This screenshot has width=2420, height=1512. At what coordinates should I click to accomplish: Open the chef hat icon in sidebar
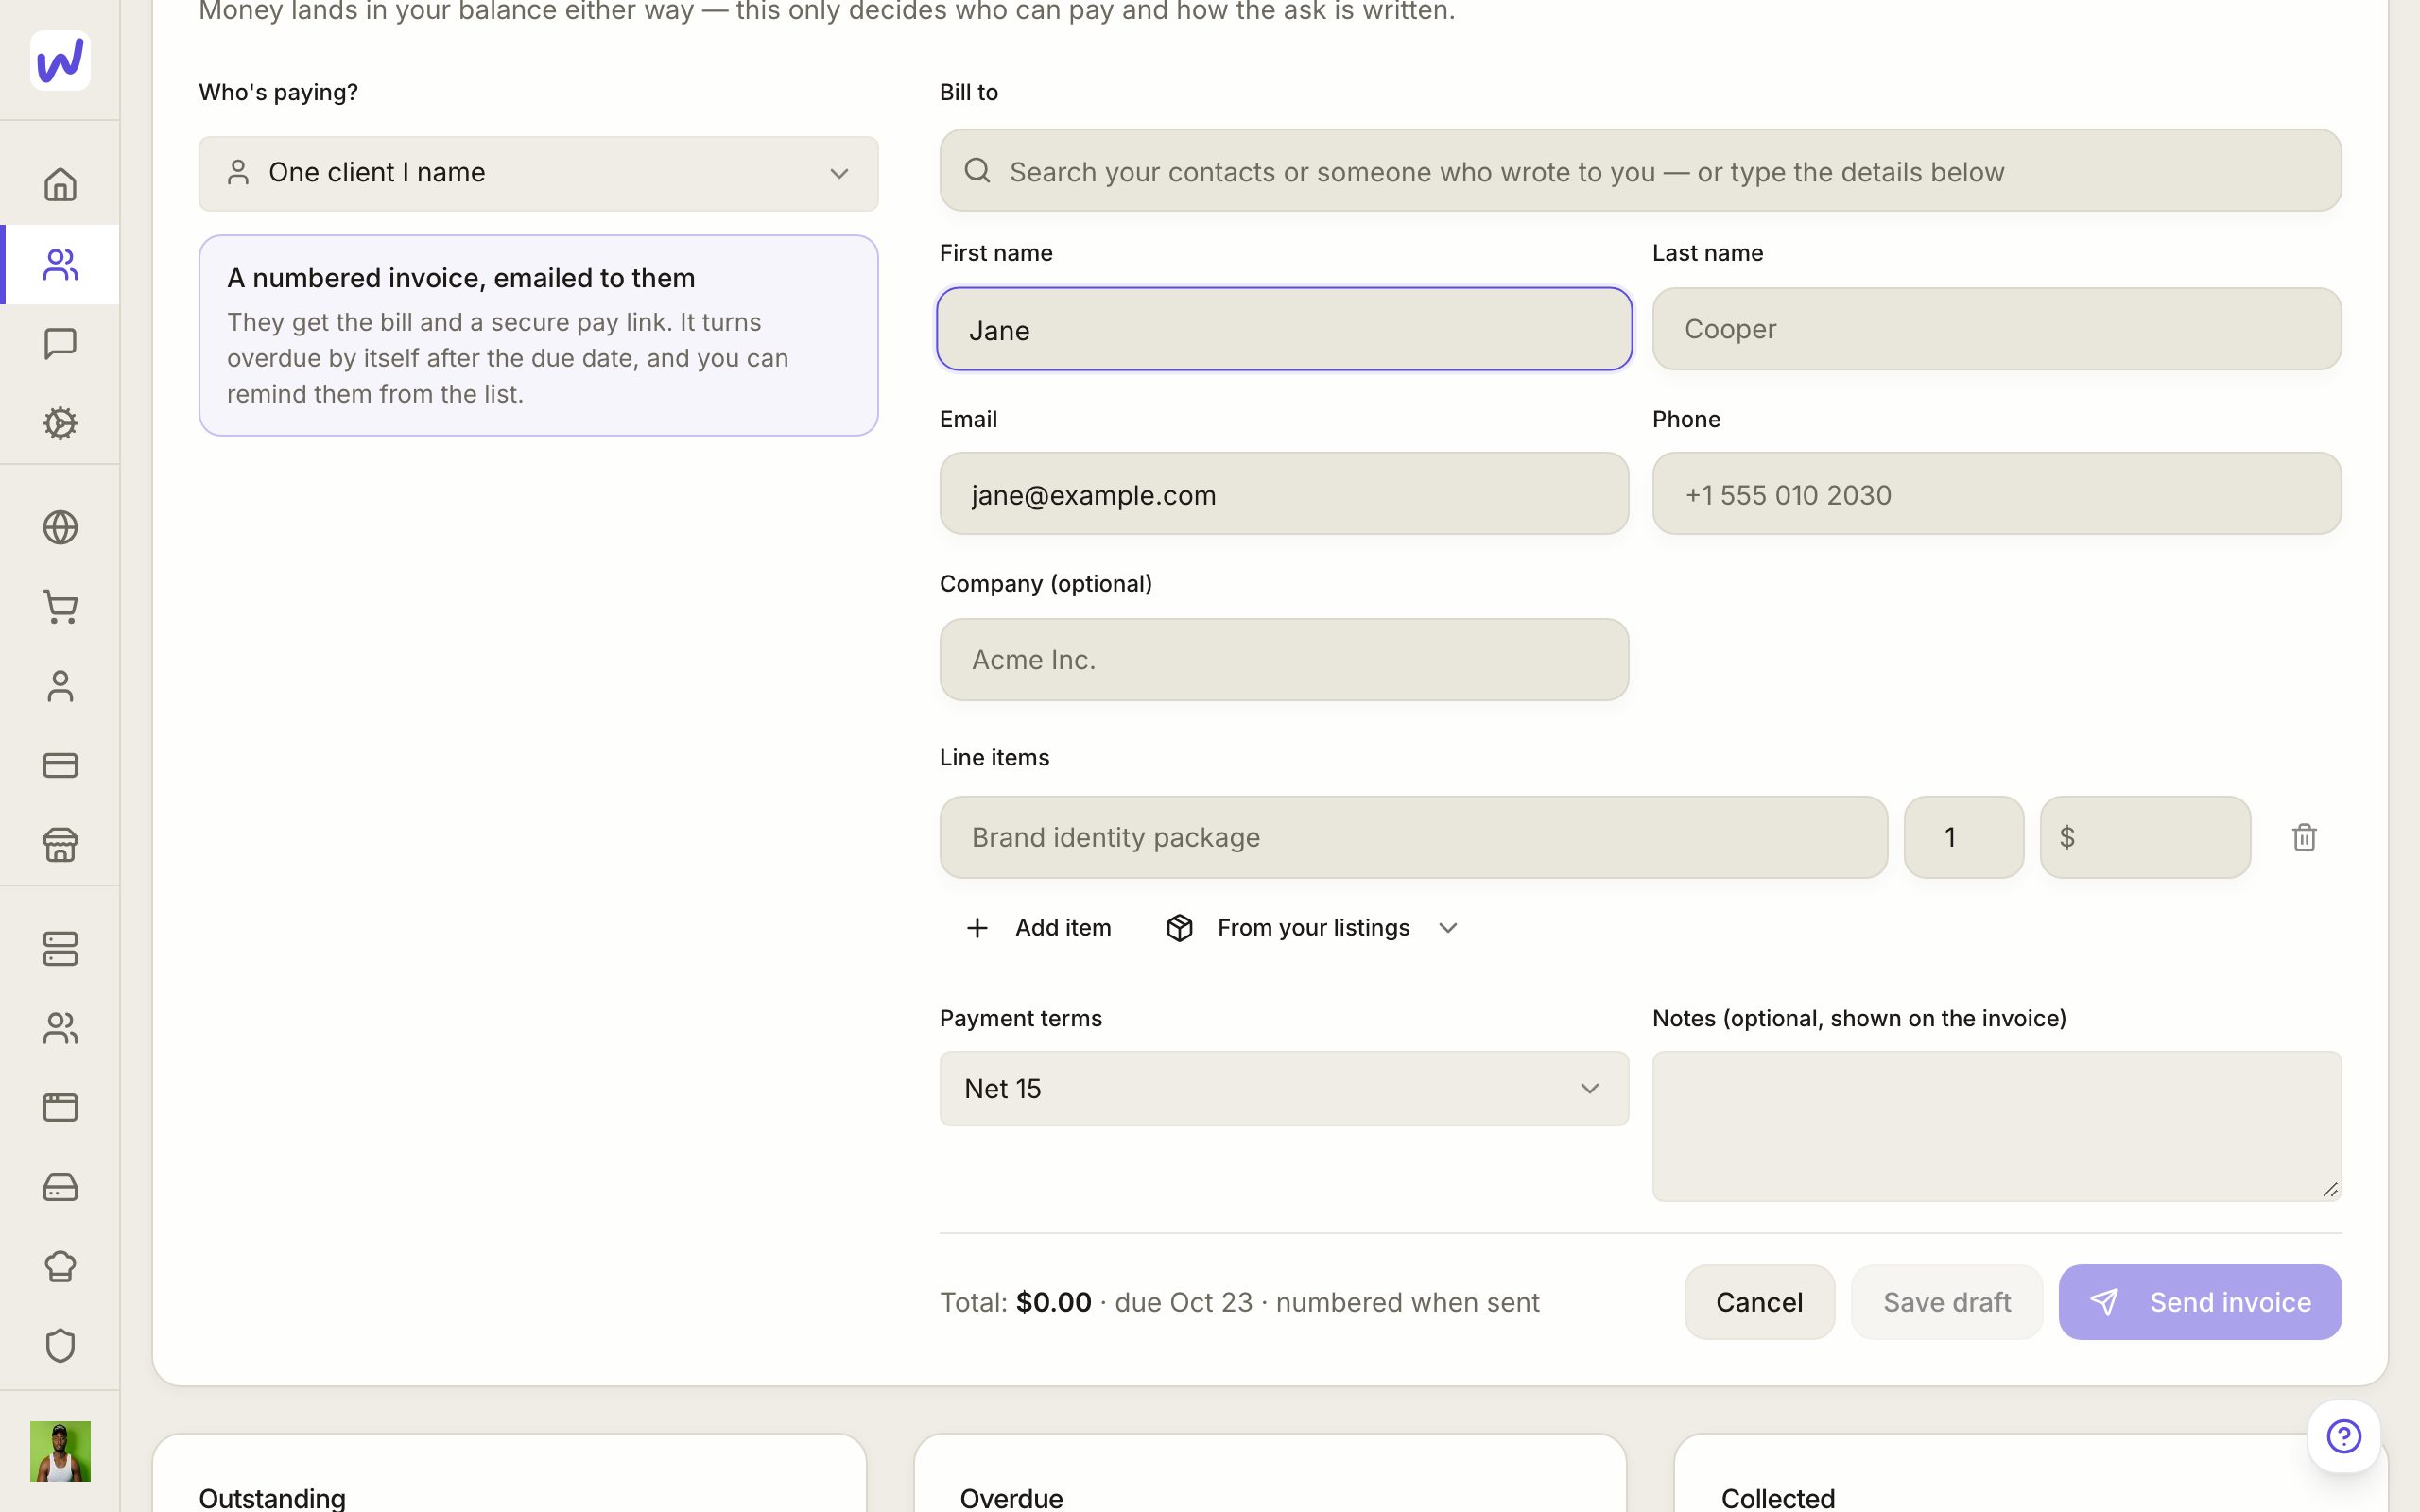60,1266
